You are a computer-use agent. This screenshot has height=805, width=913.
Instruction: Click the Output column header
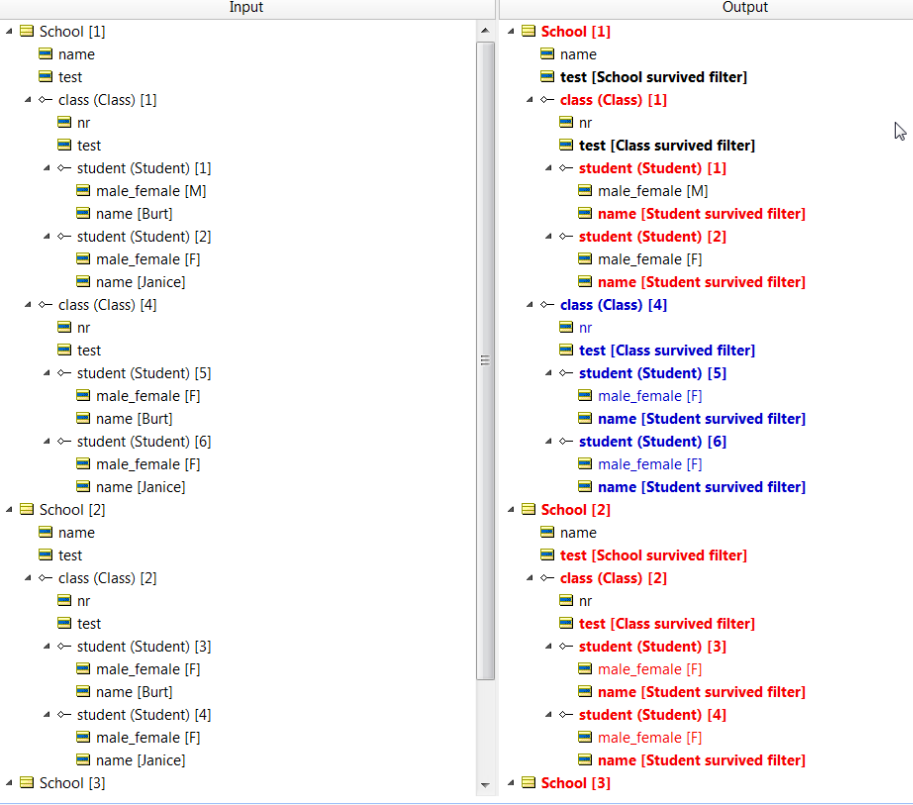click(706, 8)
